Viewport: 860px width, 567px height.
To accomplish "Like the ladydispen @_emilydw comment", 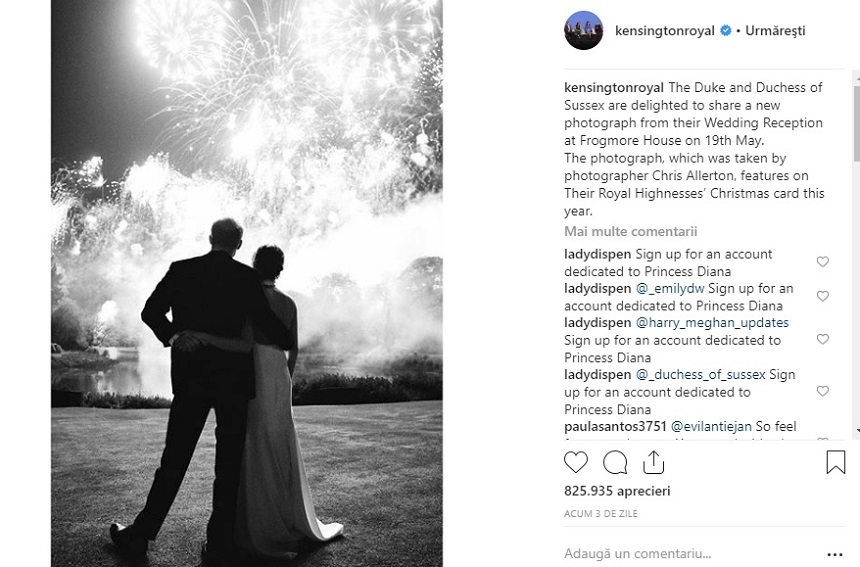I will (x=822, y=296).
